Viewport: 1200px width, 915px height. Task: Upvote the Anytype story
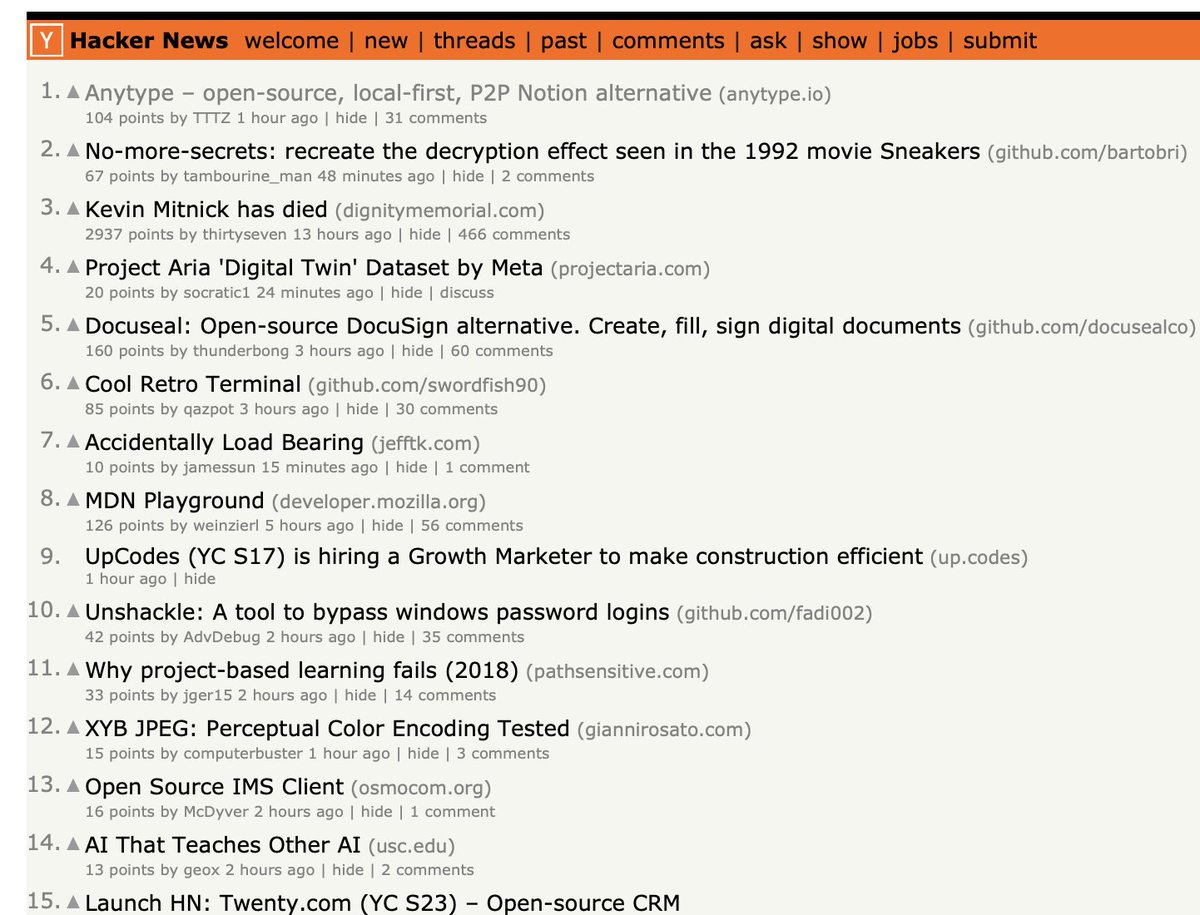click(x=73, y=92)
